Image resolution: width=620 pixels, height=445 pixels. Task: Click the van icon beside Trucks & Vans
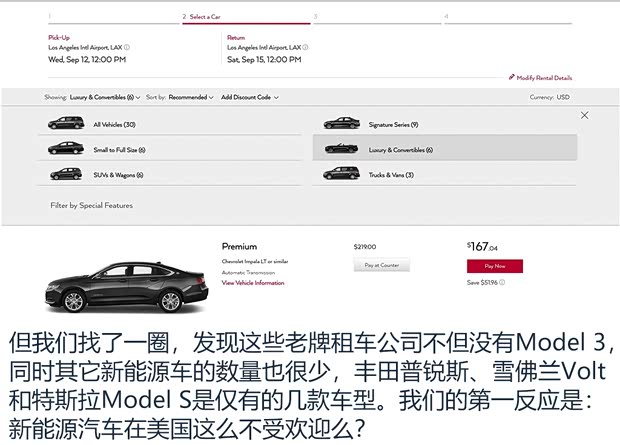tap(342, 173)
